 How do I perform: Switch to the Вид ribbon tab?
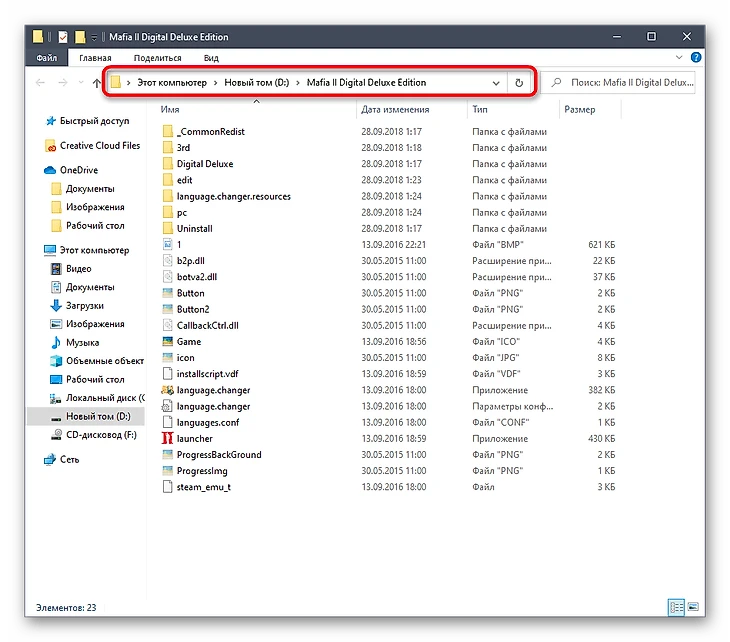click(x=211, y=59)
